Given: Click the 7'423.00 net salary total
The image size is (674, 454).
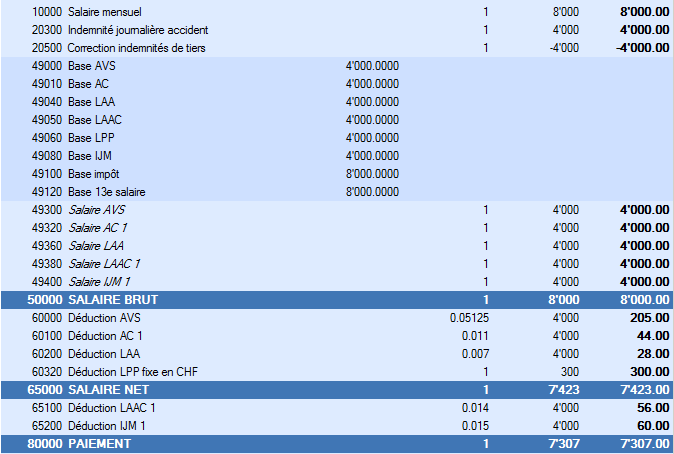Looking at the screenshot, I should pos(645,390).
